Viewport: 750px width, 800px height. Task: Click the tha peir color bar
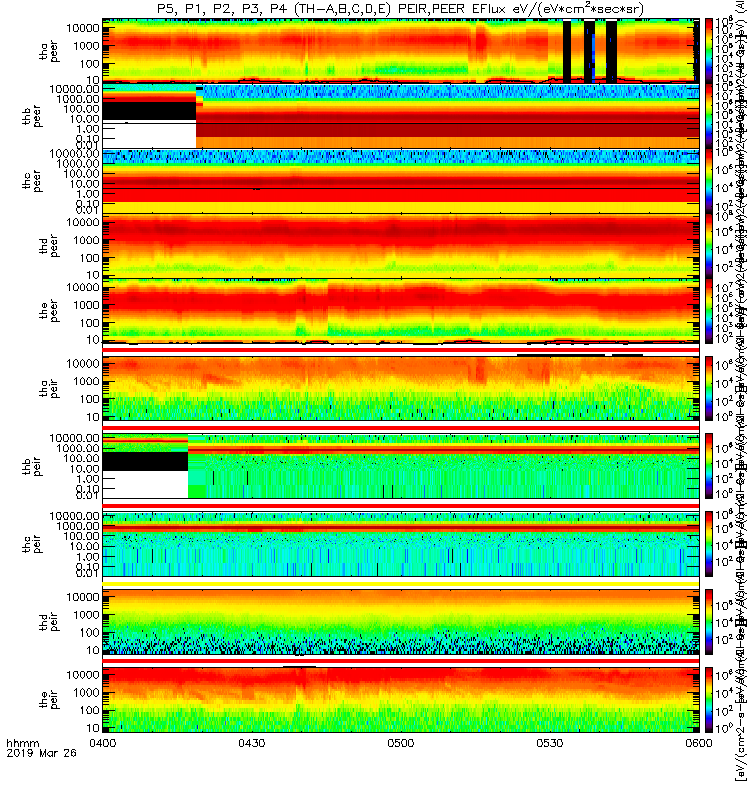(x=709, y=388)
